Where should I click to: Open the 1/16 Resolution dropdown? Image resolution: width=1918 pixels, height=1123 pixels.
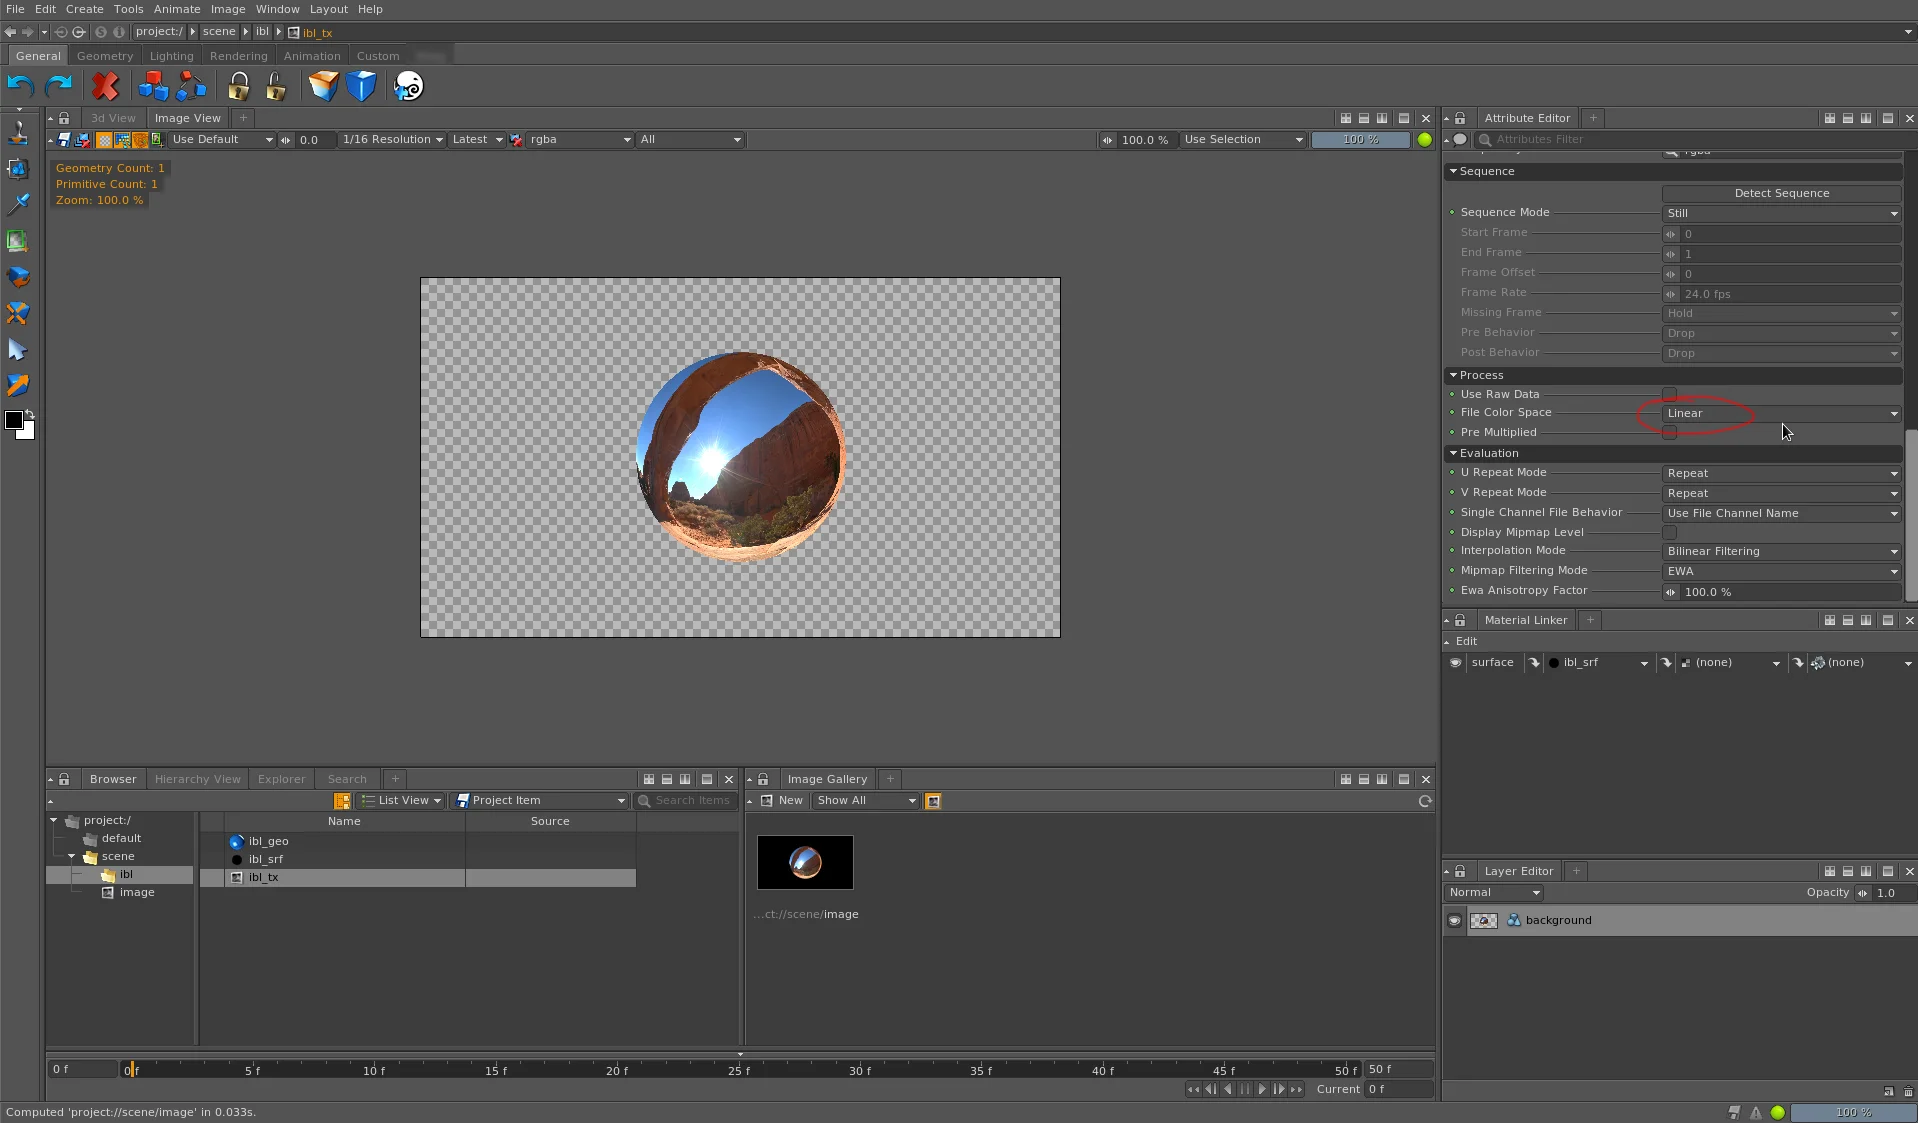[392, 140]
